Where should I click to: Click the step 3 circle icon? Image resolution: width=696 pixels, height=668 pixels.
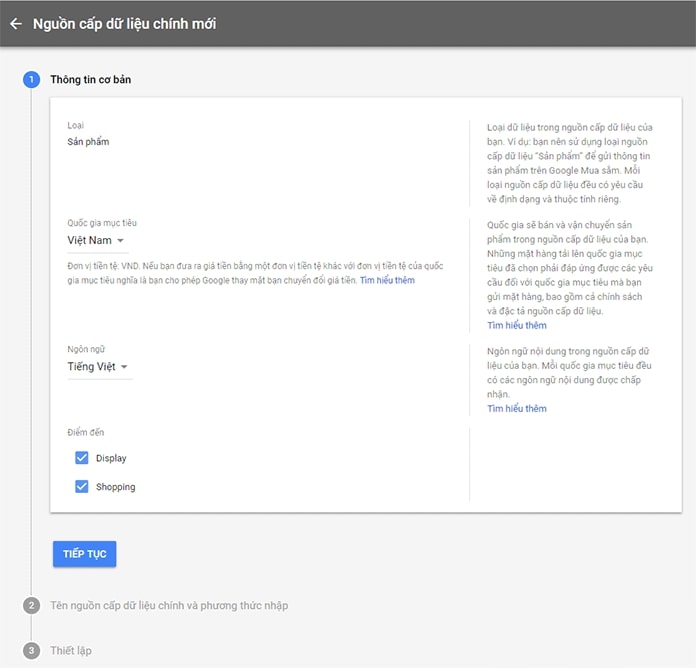click(x=32, y=651)
